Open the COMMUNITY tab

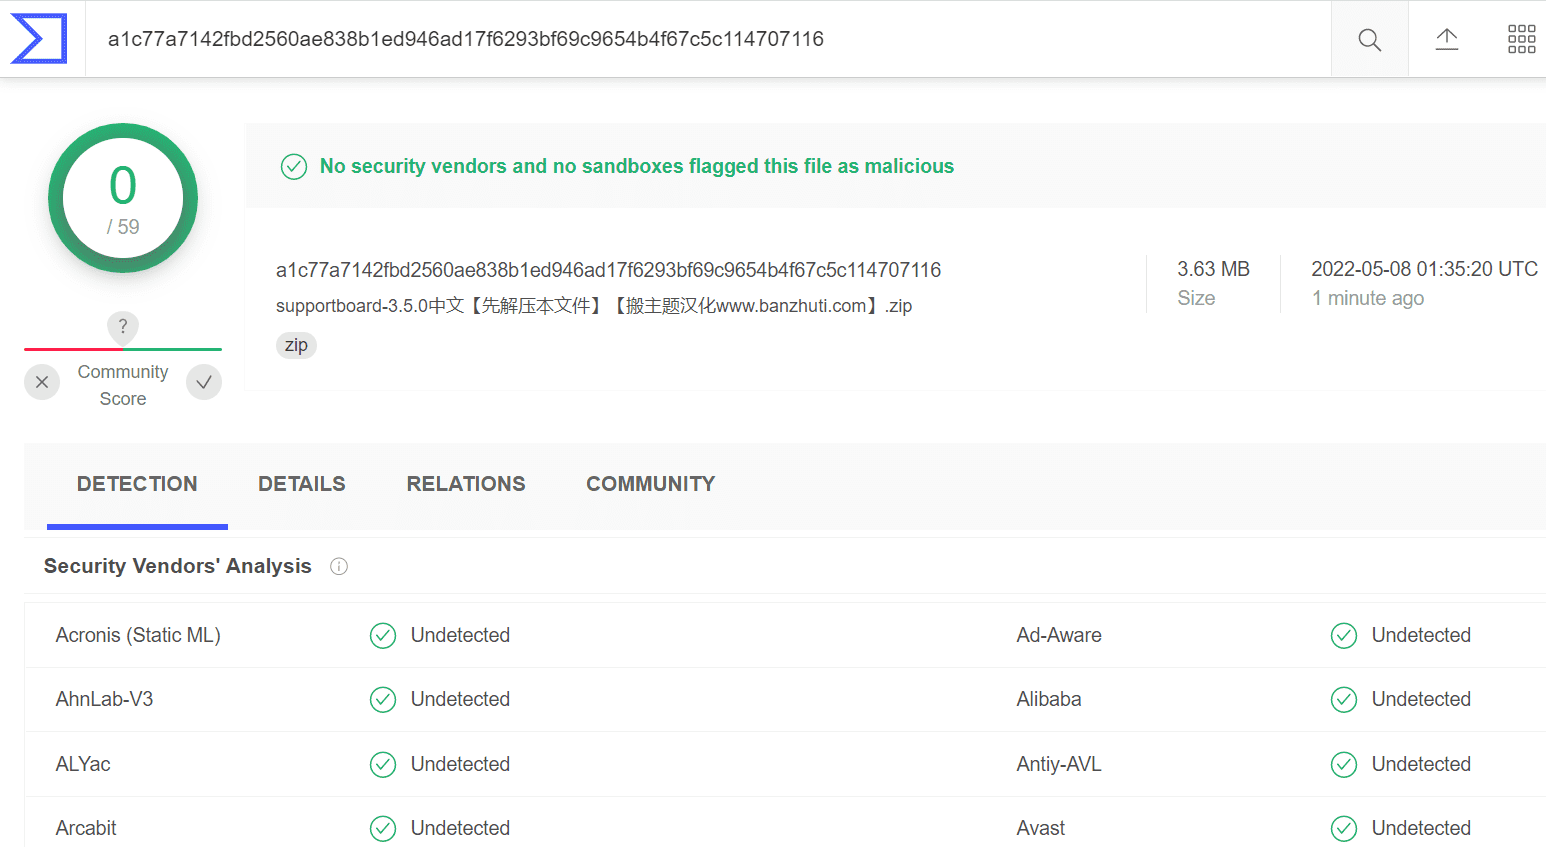pyautogui.click(x=651, y=484)
